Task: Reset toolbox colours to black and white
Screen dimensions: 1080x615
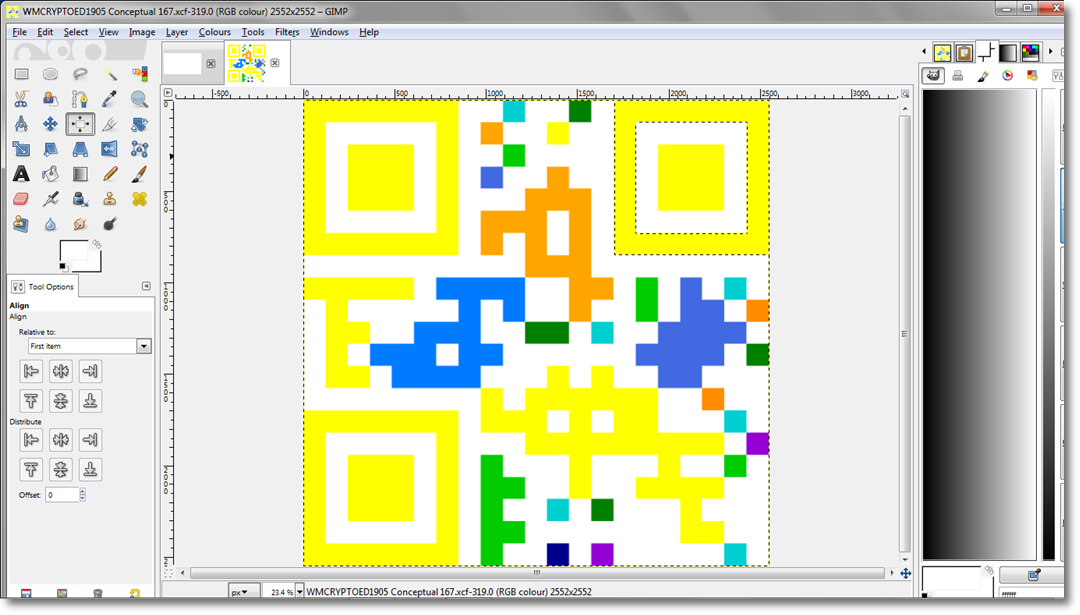Action: [63, 267]
